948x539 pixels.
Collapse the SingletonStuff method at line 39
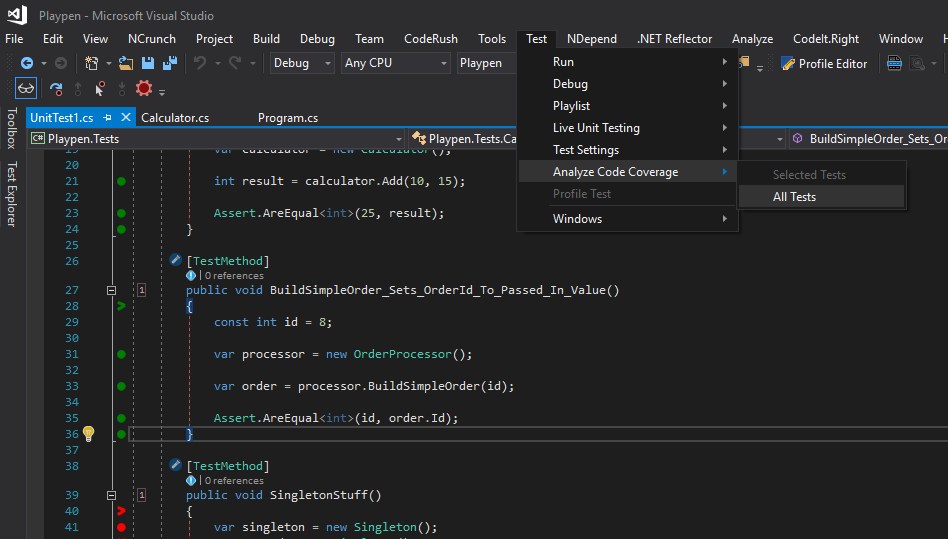pyautogui.click(x=111, y=495)
